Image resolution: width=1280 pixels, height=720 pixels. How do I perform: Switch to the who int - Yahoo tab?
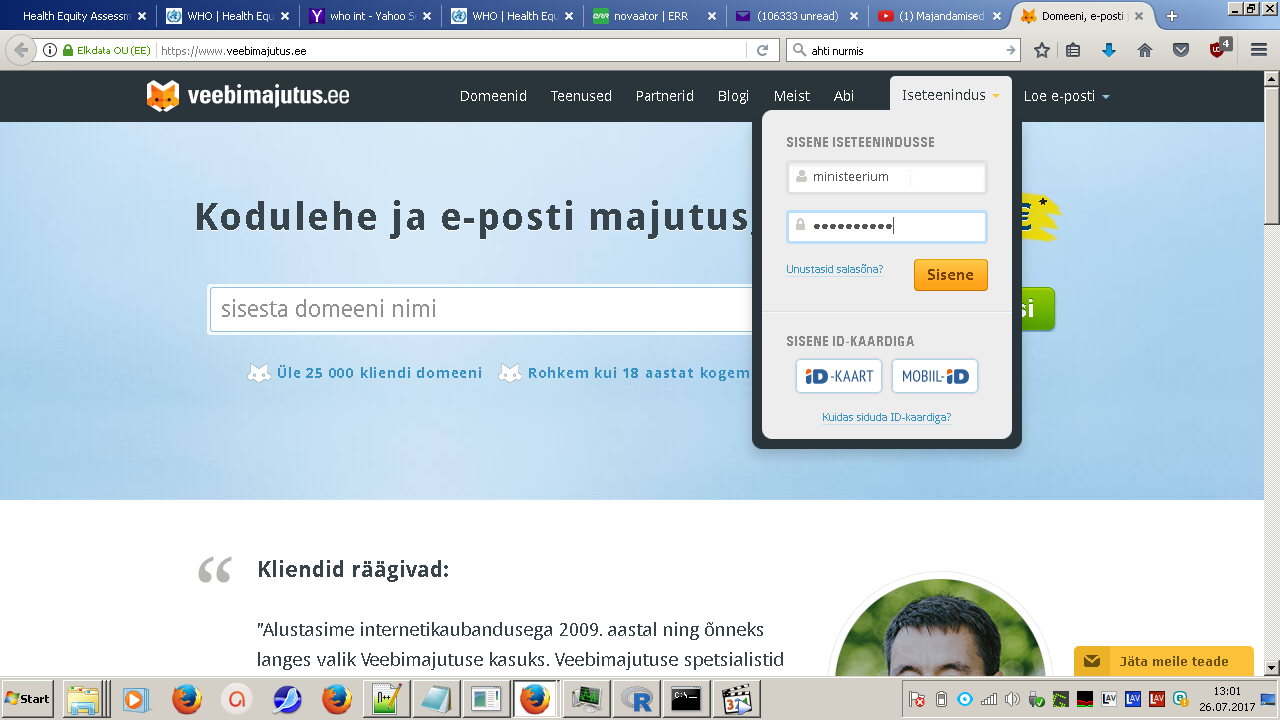(x=372, y=16)
